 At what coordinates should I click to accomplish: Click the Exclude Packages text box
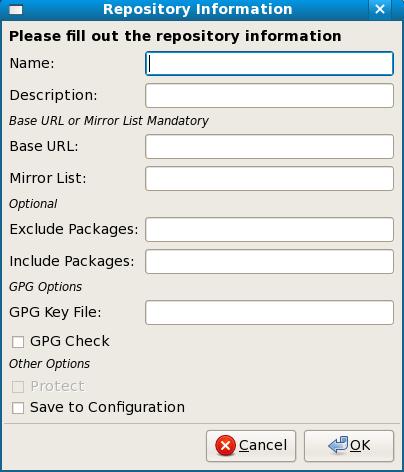[x=269, y=230]
